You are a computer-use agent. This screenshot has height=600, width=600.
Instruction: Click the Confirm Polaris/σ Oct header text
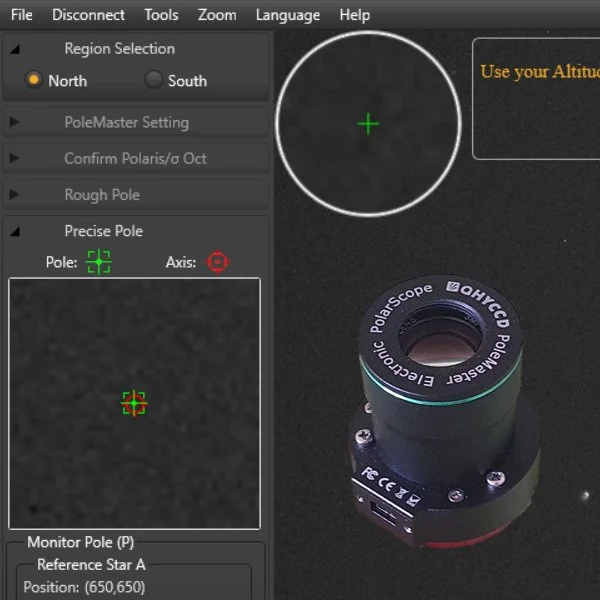pyautogui.click(x=135, y=158)
